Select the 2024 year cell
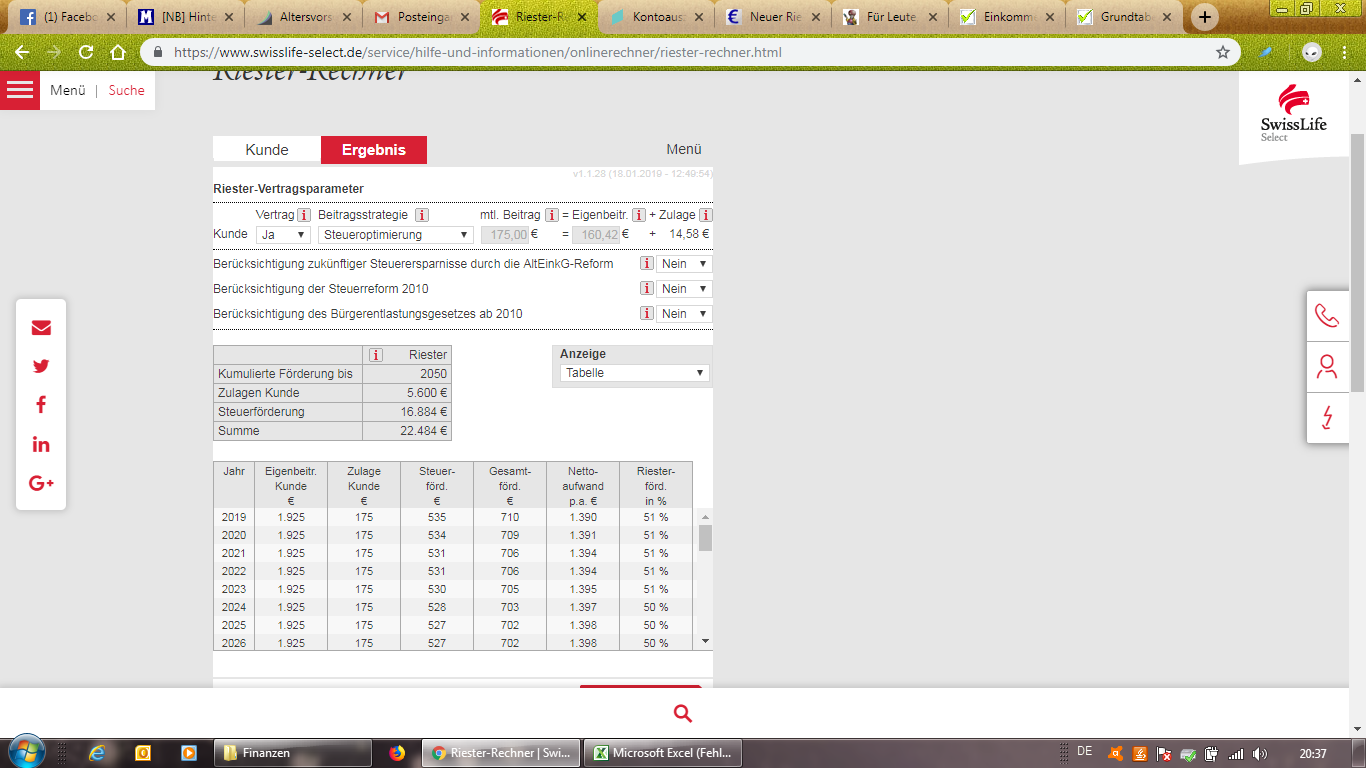The height and width of the screenshot is (768, 1366). [x=234, y=607]
